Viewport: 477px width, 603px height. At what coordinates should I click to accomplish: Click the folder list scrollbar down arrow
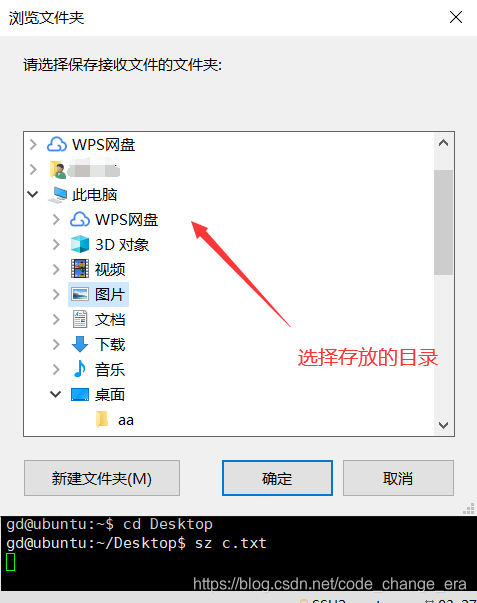pos(444,425)
